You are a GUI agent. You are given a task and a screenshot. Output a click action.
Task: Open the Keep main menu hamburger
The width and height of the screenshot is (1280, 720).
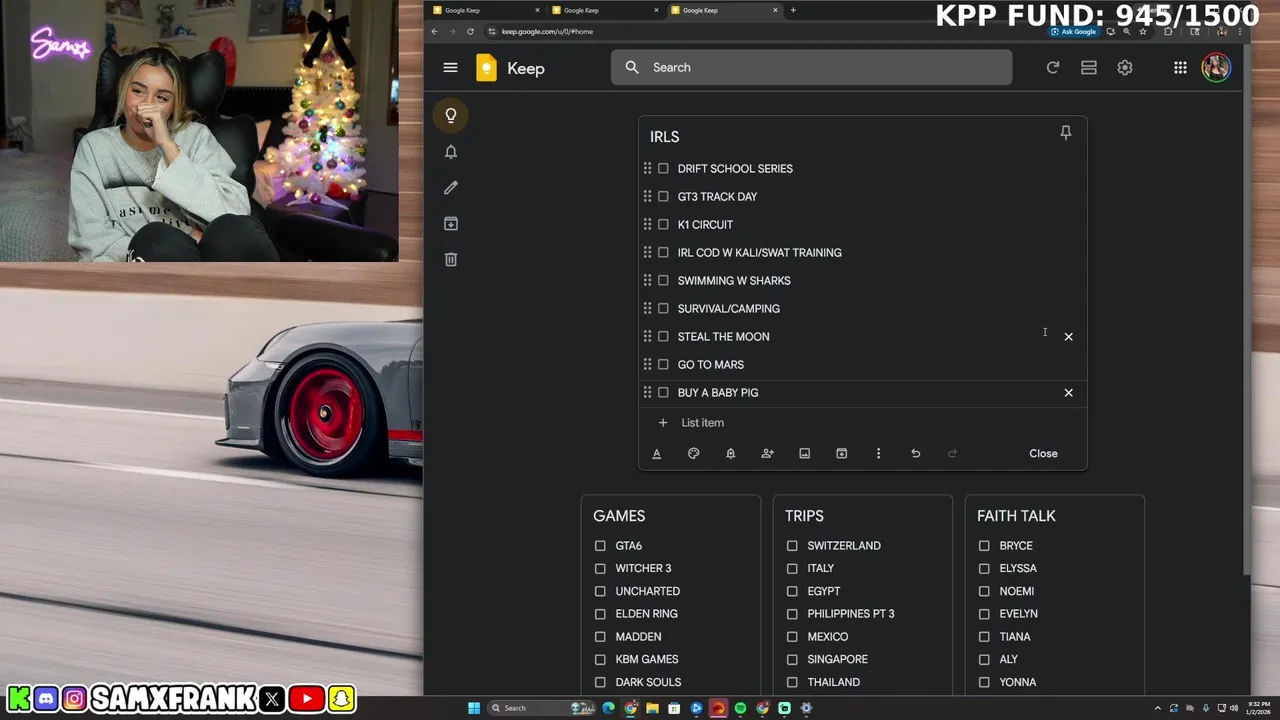click(x=450, y=67)
